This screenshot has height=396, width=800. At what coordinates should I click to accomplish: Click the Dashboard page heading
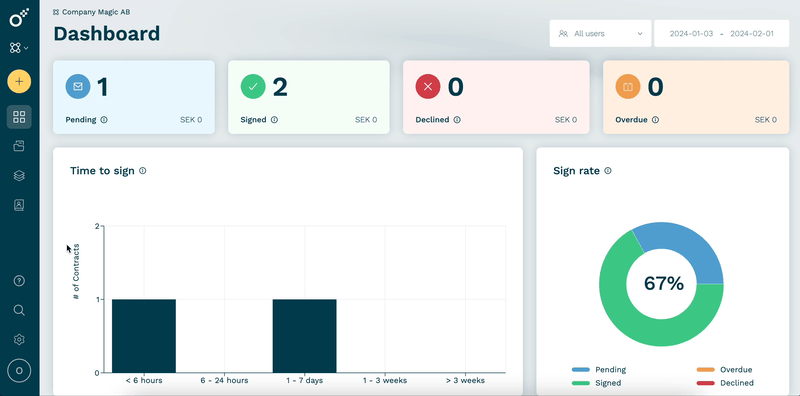click(107, 34)
